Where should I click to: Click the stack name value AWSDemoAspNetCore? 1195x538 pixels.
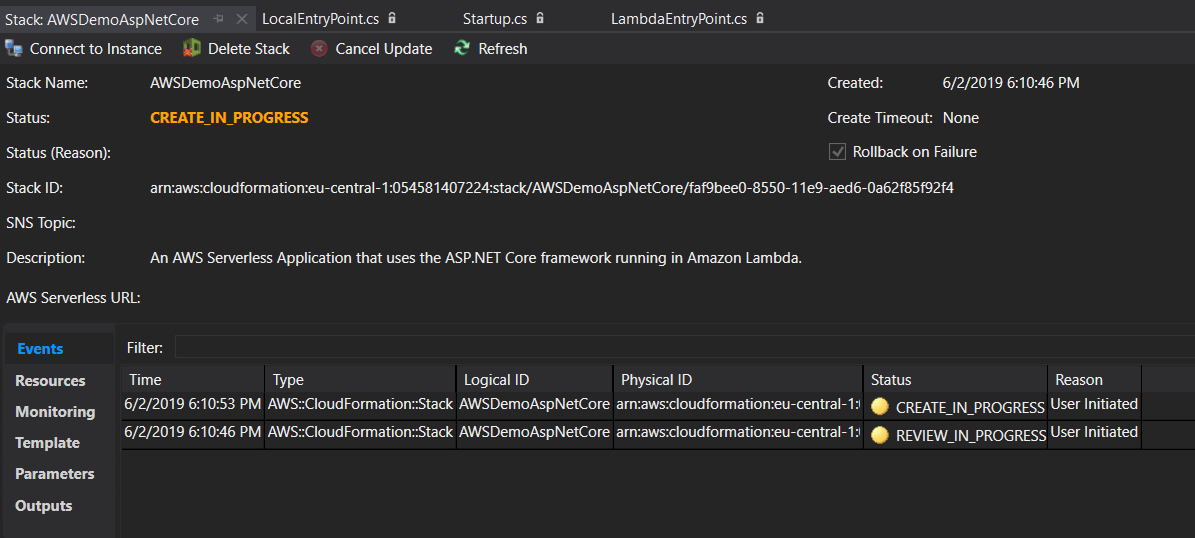226,83
